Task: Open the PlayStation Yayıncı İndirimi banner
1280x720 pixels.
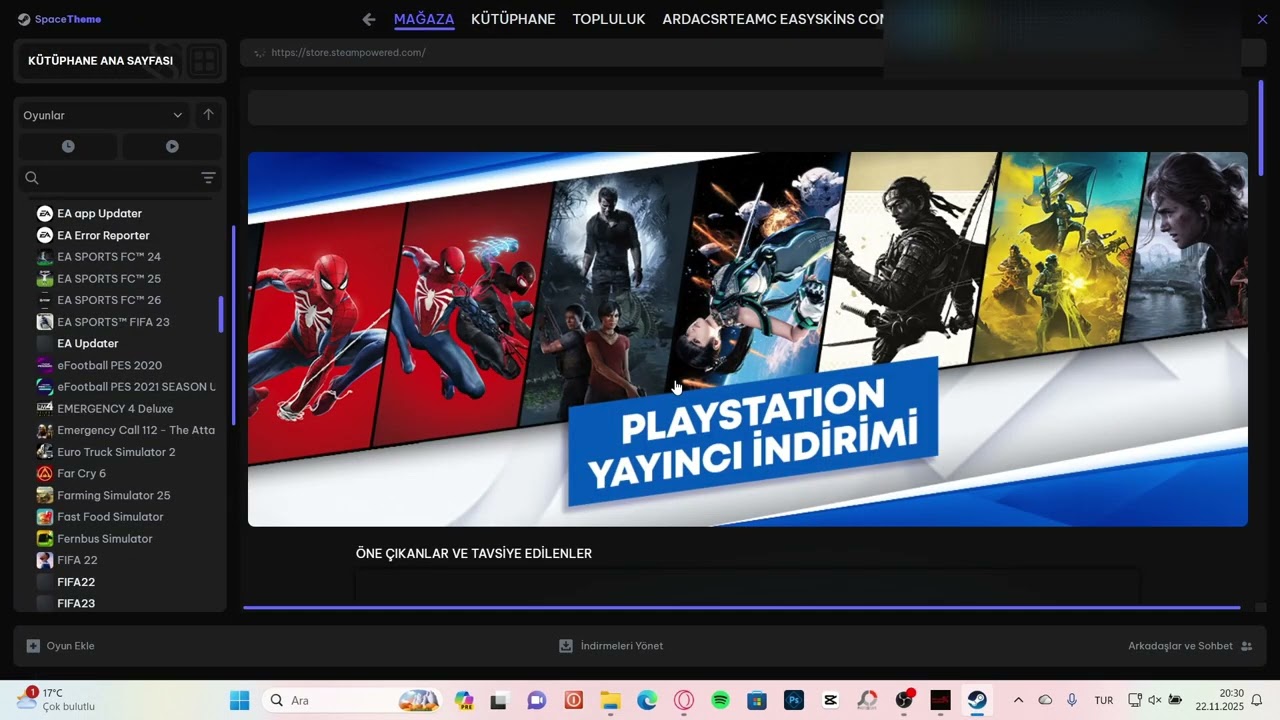Action: [x=748, y=339]
